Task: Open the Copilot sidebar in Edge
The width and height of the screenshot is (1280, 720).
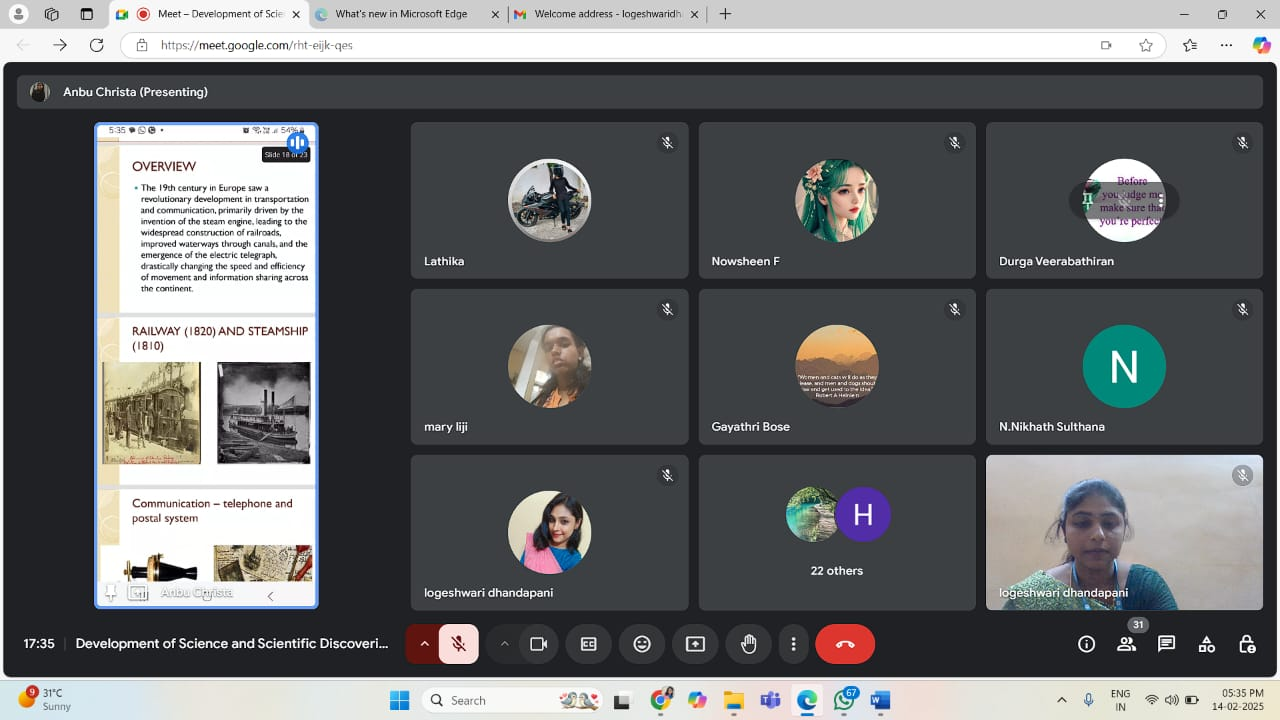Action: 1261,45
